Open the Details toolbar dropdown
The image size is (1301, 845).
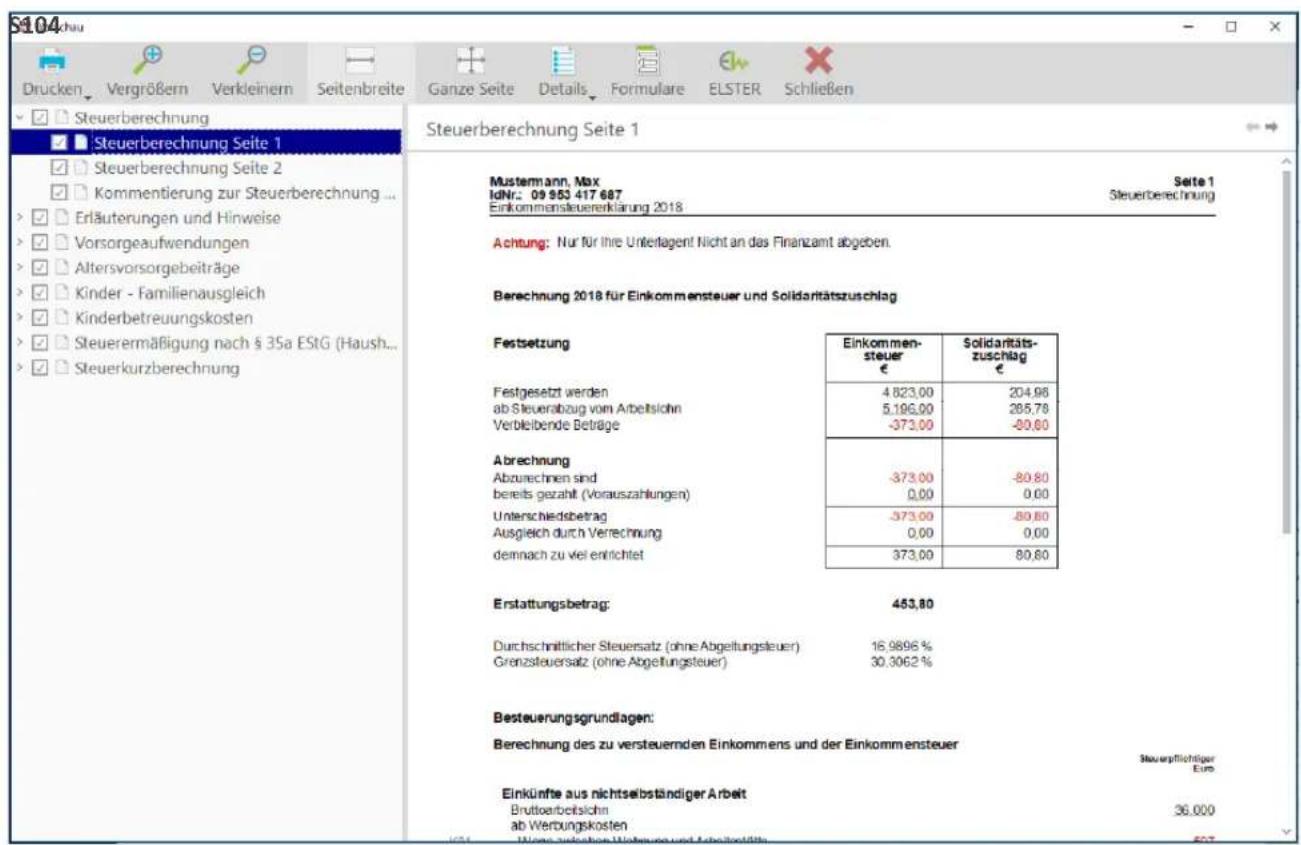(566, 74)
